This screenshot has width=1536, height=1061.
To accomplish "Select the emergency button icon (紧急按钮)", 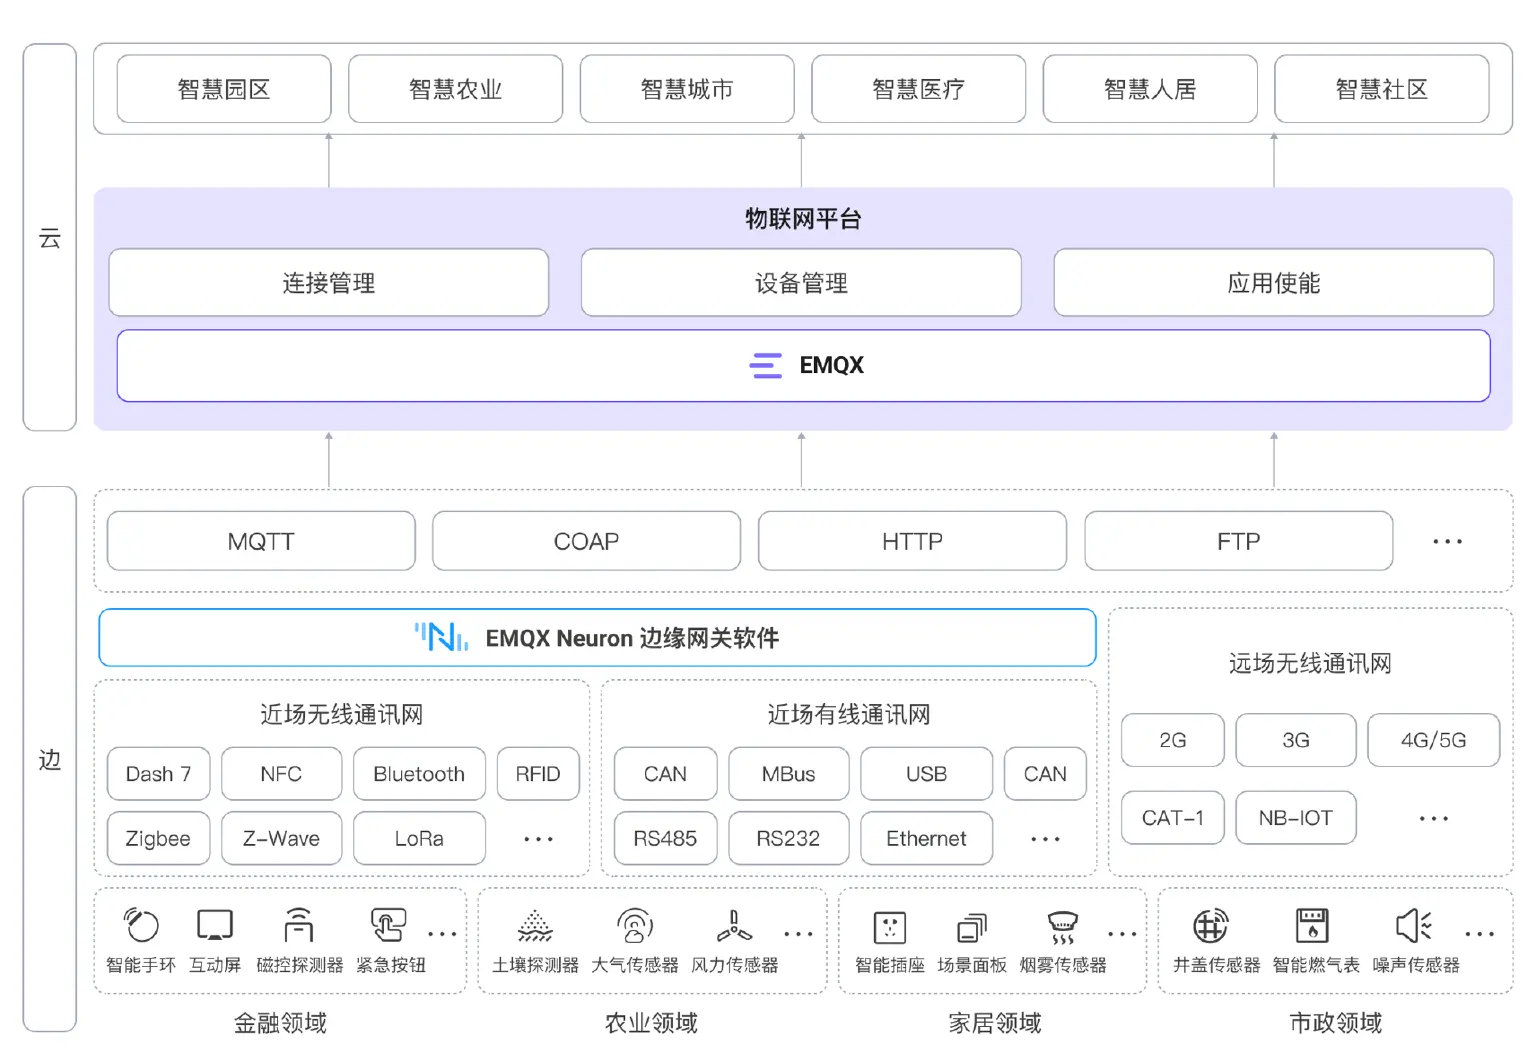I will click(x=388, y=925).
